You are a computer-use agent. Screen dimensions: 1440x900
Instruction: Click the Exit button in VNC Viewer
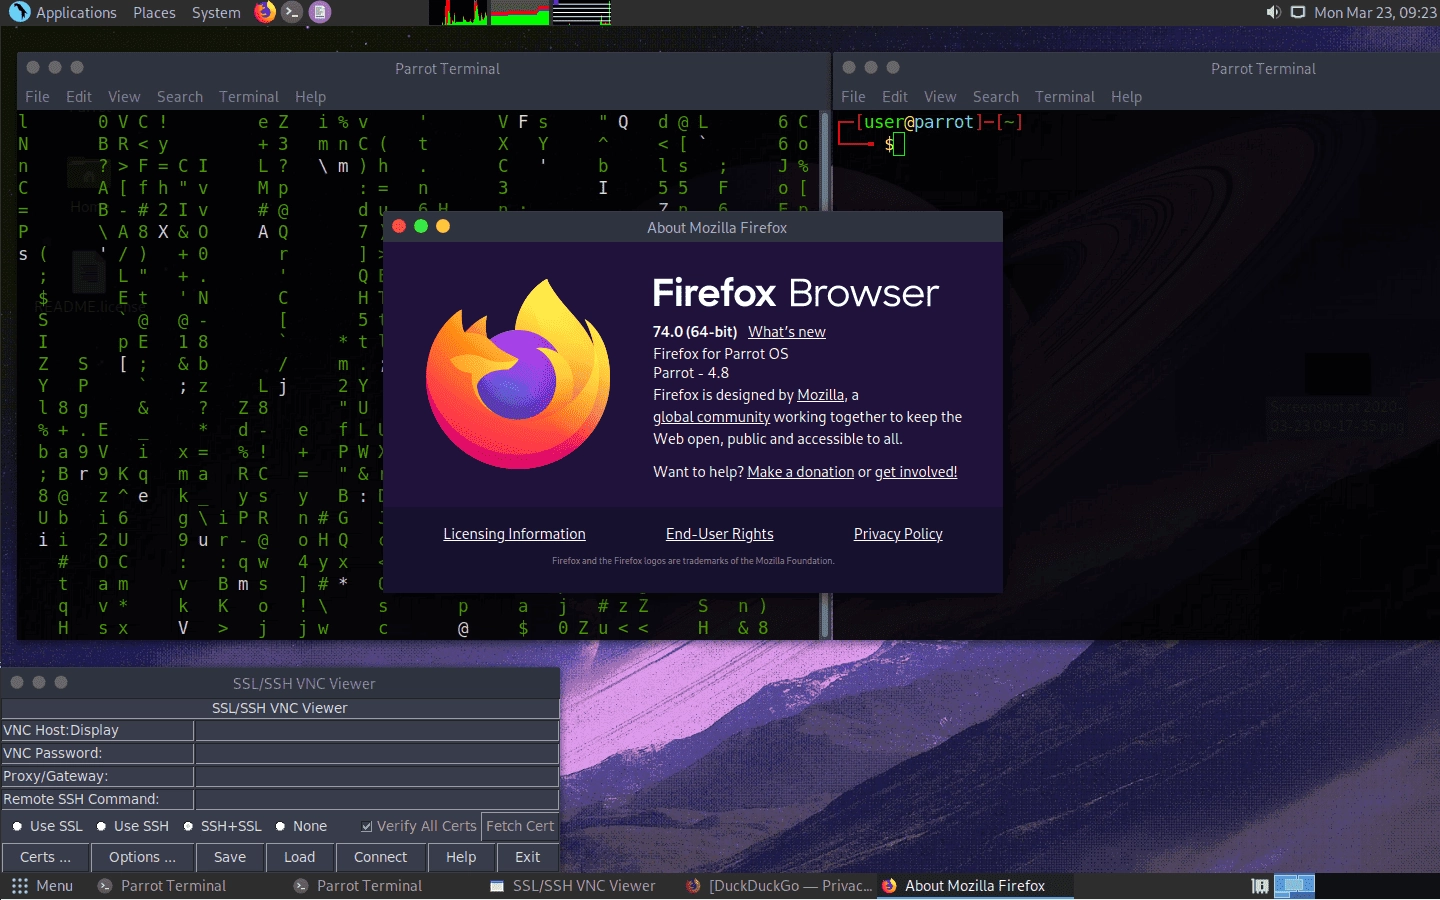(x=527, y=857)
